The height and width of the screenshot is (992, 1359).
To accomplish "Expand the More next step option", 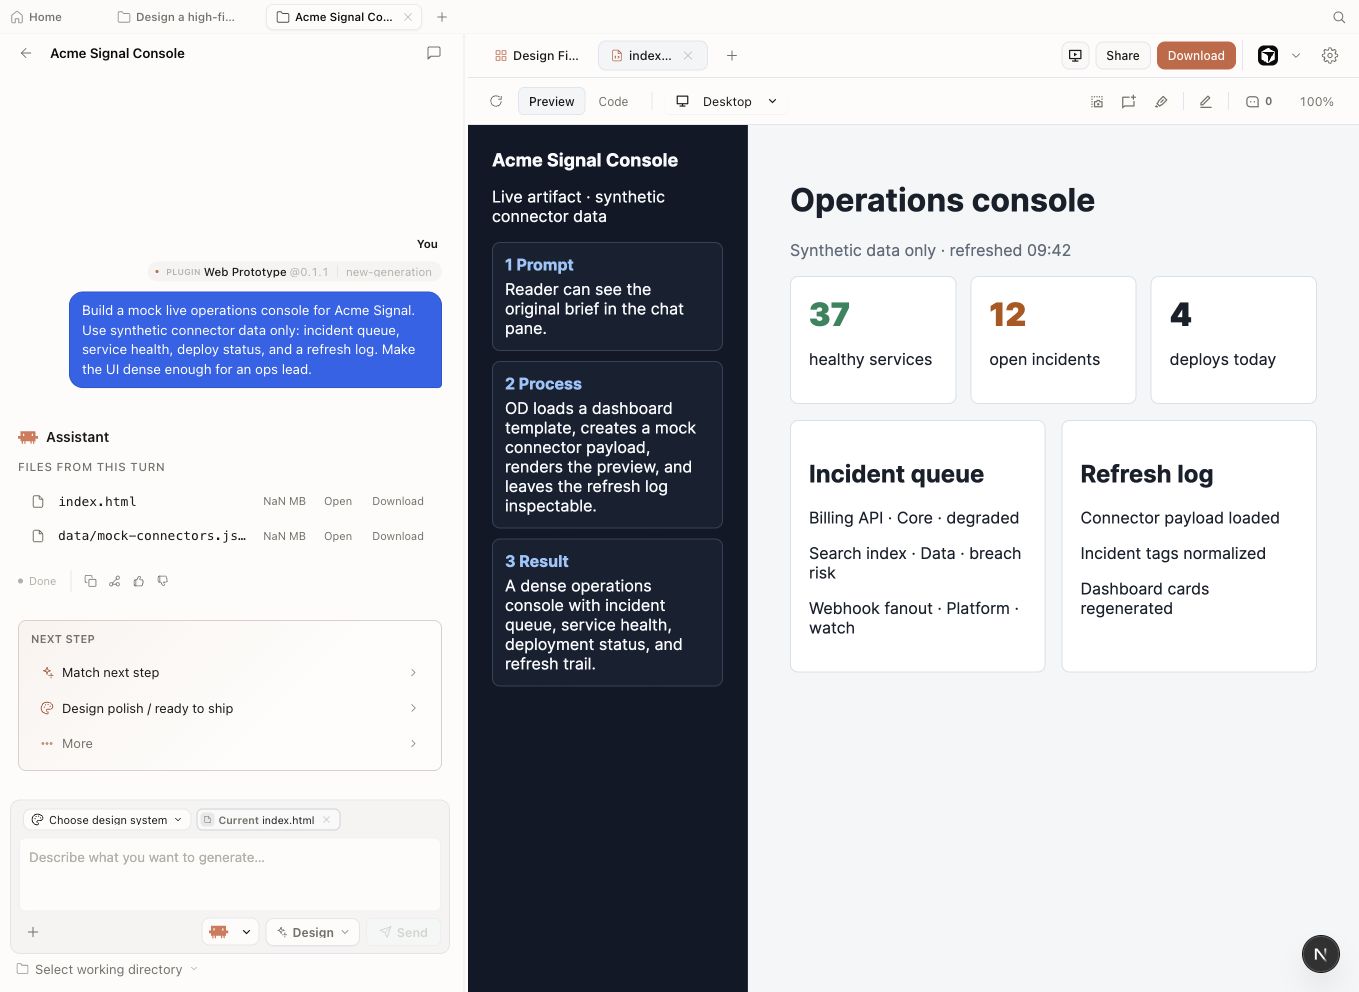I will (230, 744).
